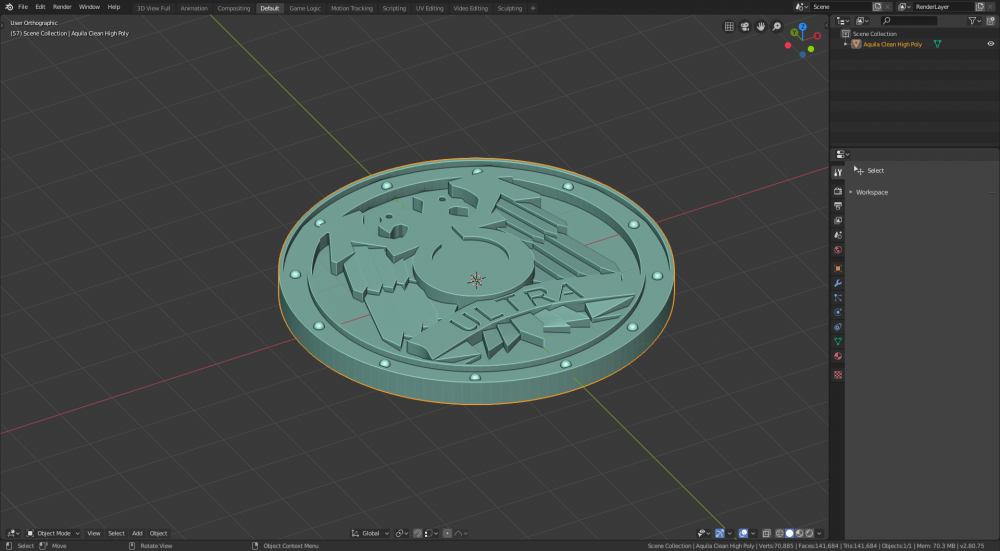Open the Modifiers wrench properties tab
The image size is (1000, 551).
tap(838, 283)
